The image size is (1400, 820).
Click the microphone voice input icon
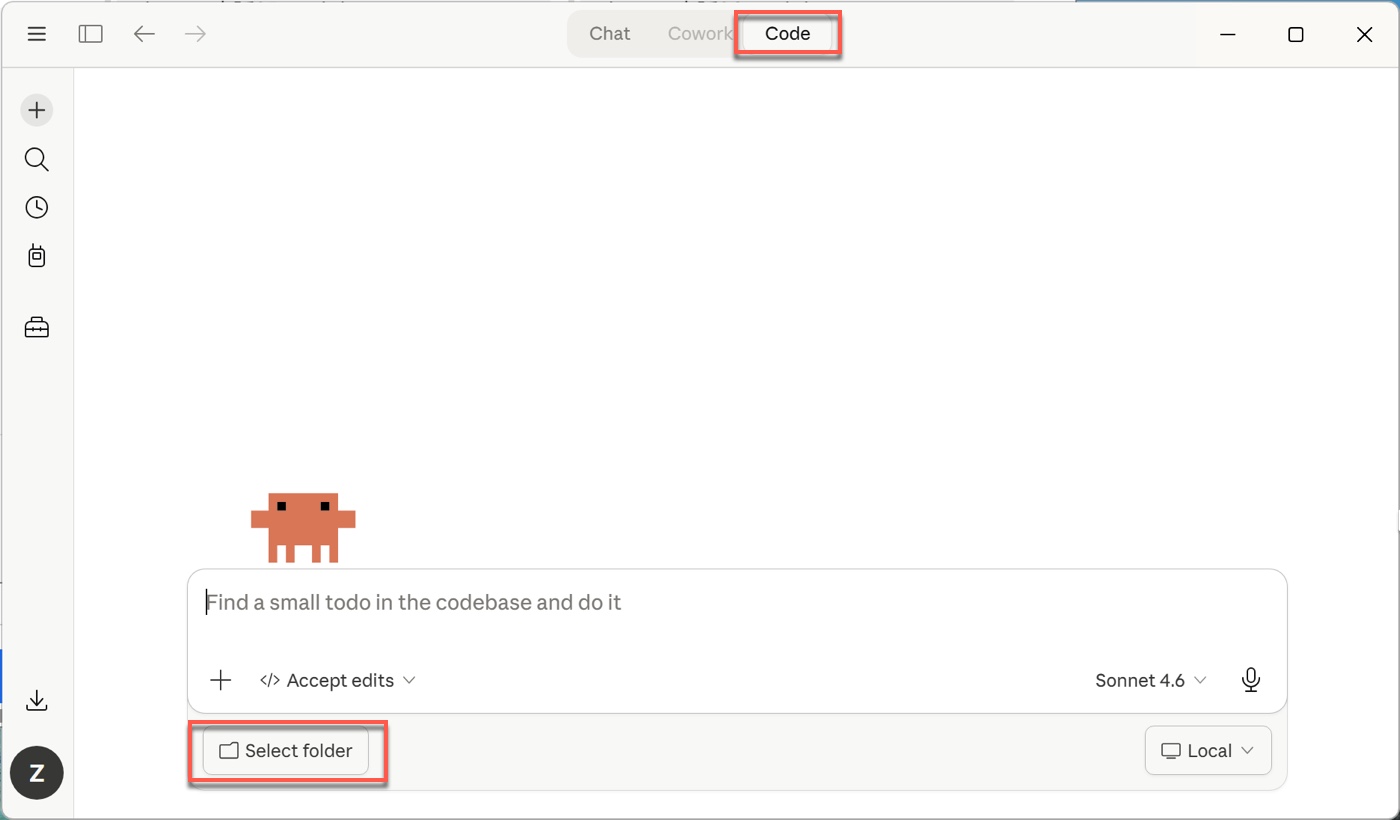(x=1250, y=680)
